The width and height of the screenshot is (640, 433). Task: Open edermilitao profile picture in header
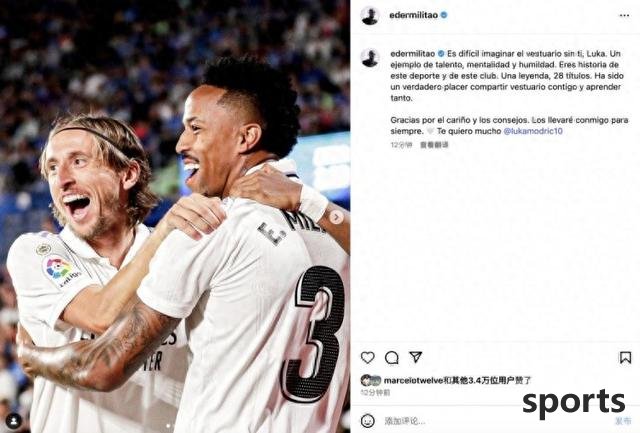click(370, 16)
